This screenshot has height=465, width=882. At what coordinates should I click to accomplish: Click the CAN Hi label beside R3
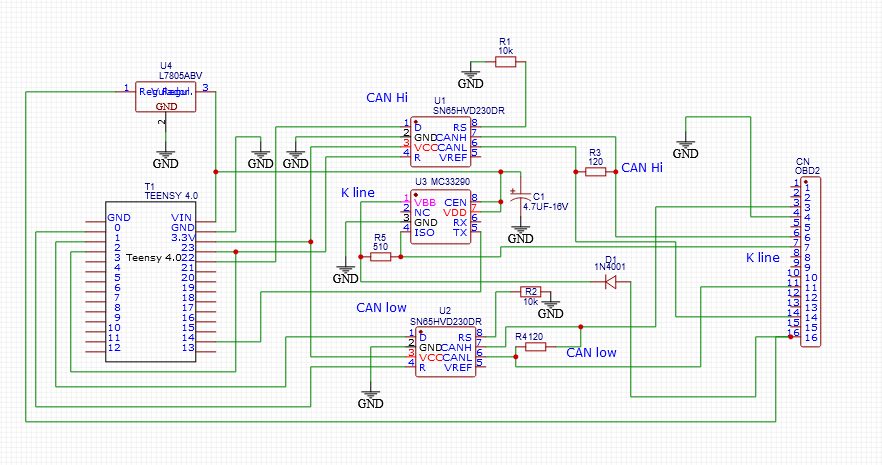(x=641, y=168)
